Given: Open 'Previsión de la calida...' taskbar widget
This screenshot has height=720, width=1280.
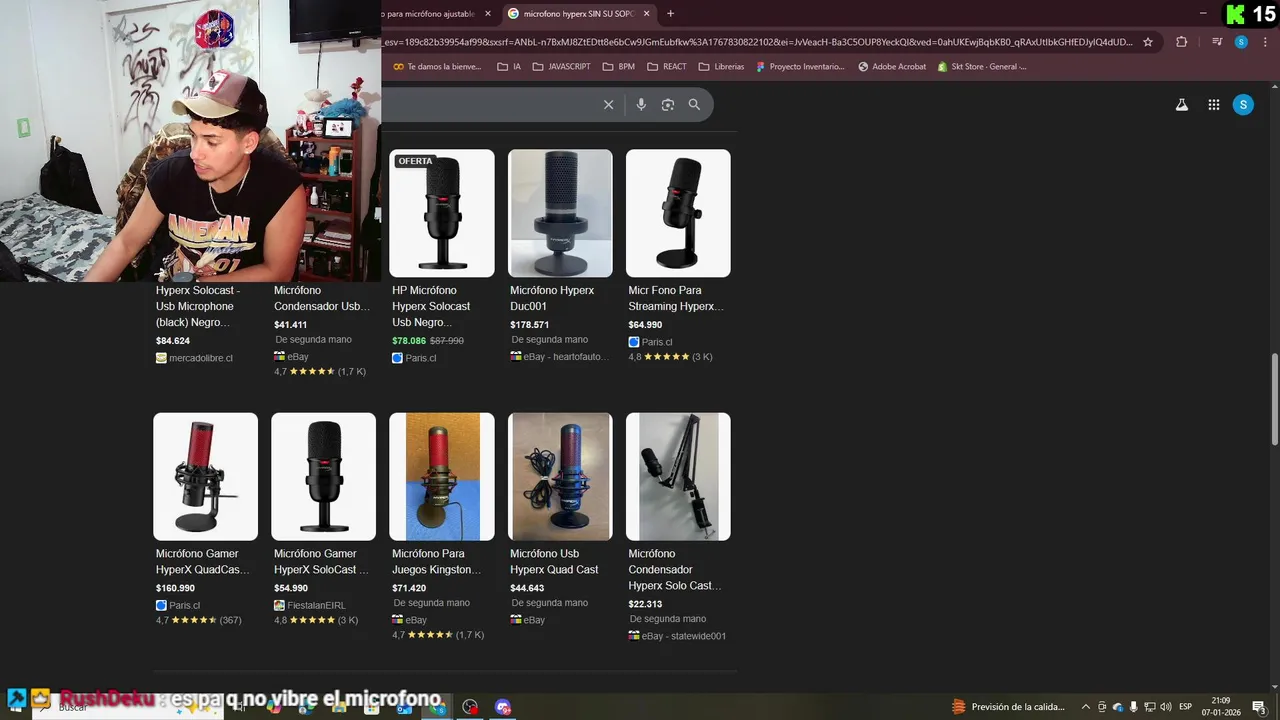Looking at the screenshot, I should point(1007,707).
